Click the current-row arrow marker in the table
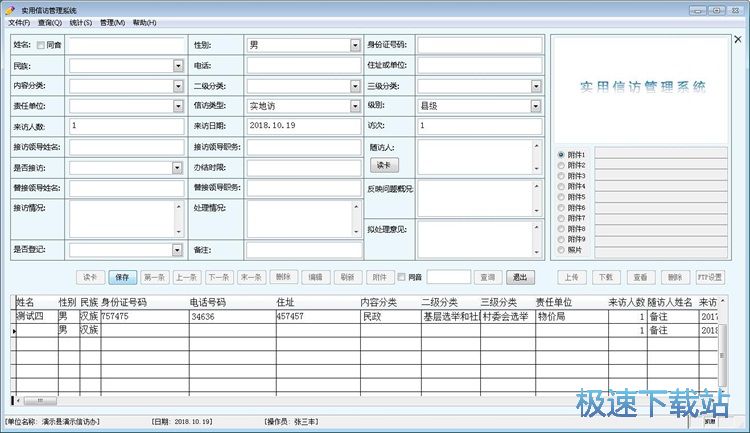The width and height of the screenshot is (750, 433). coord(13,330)
